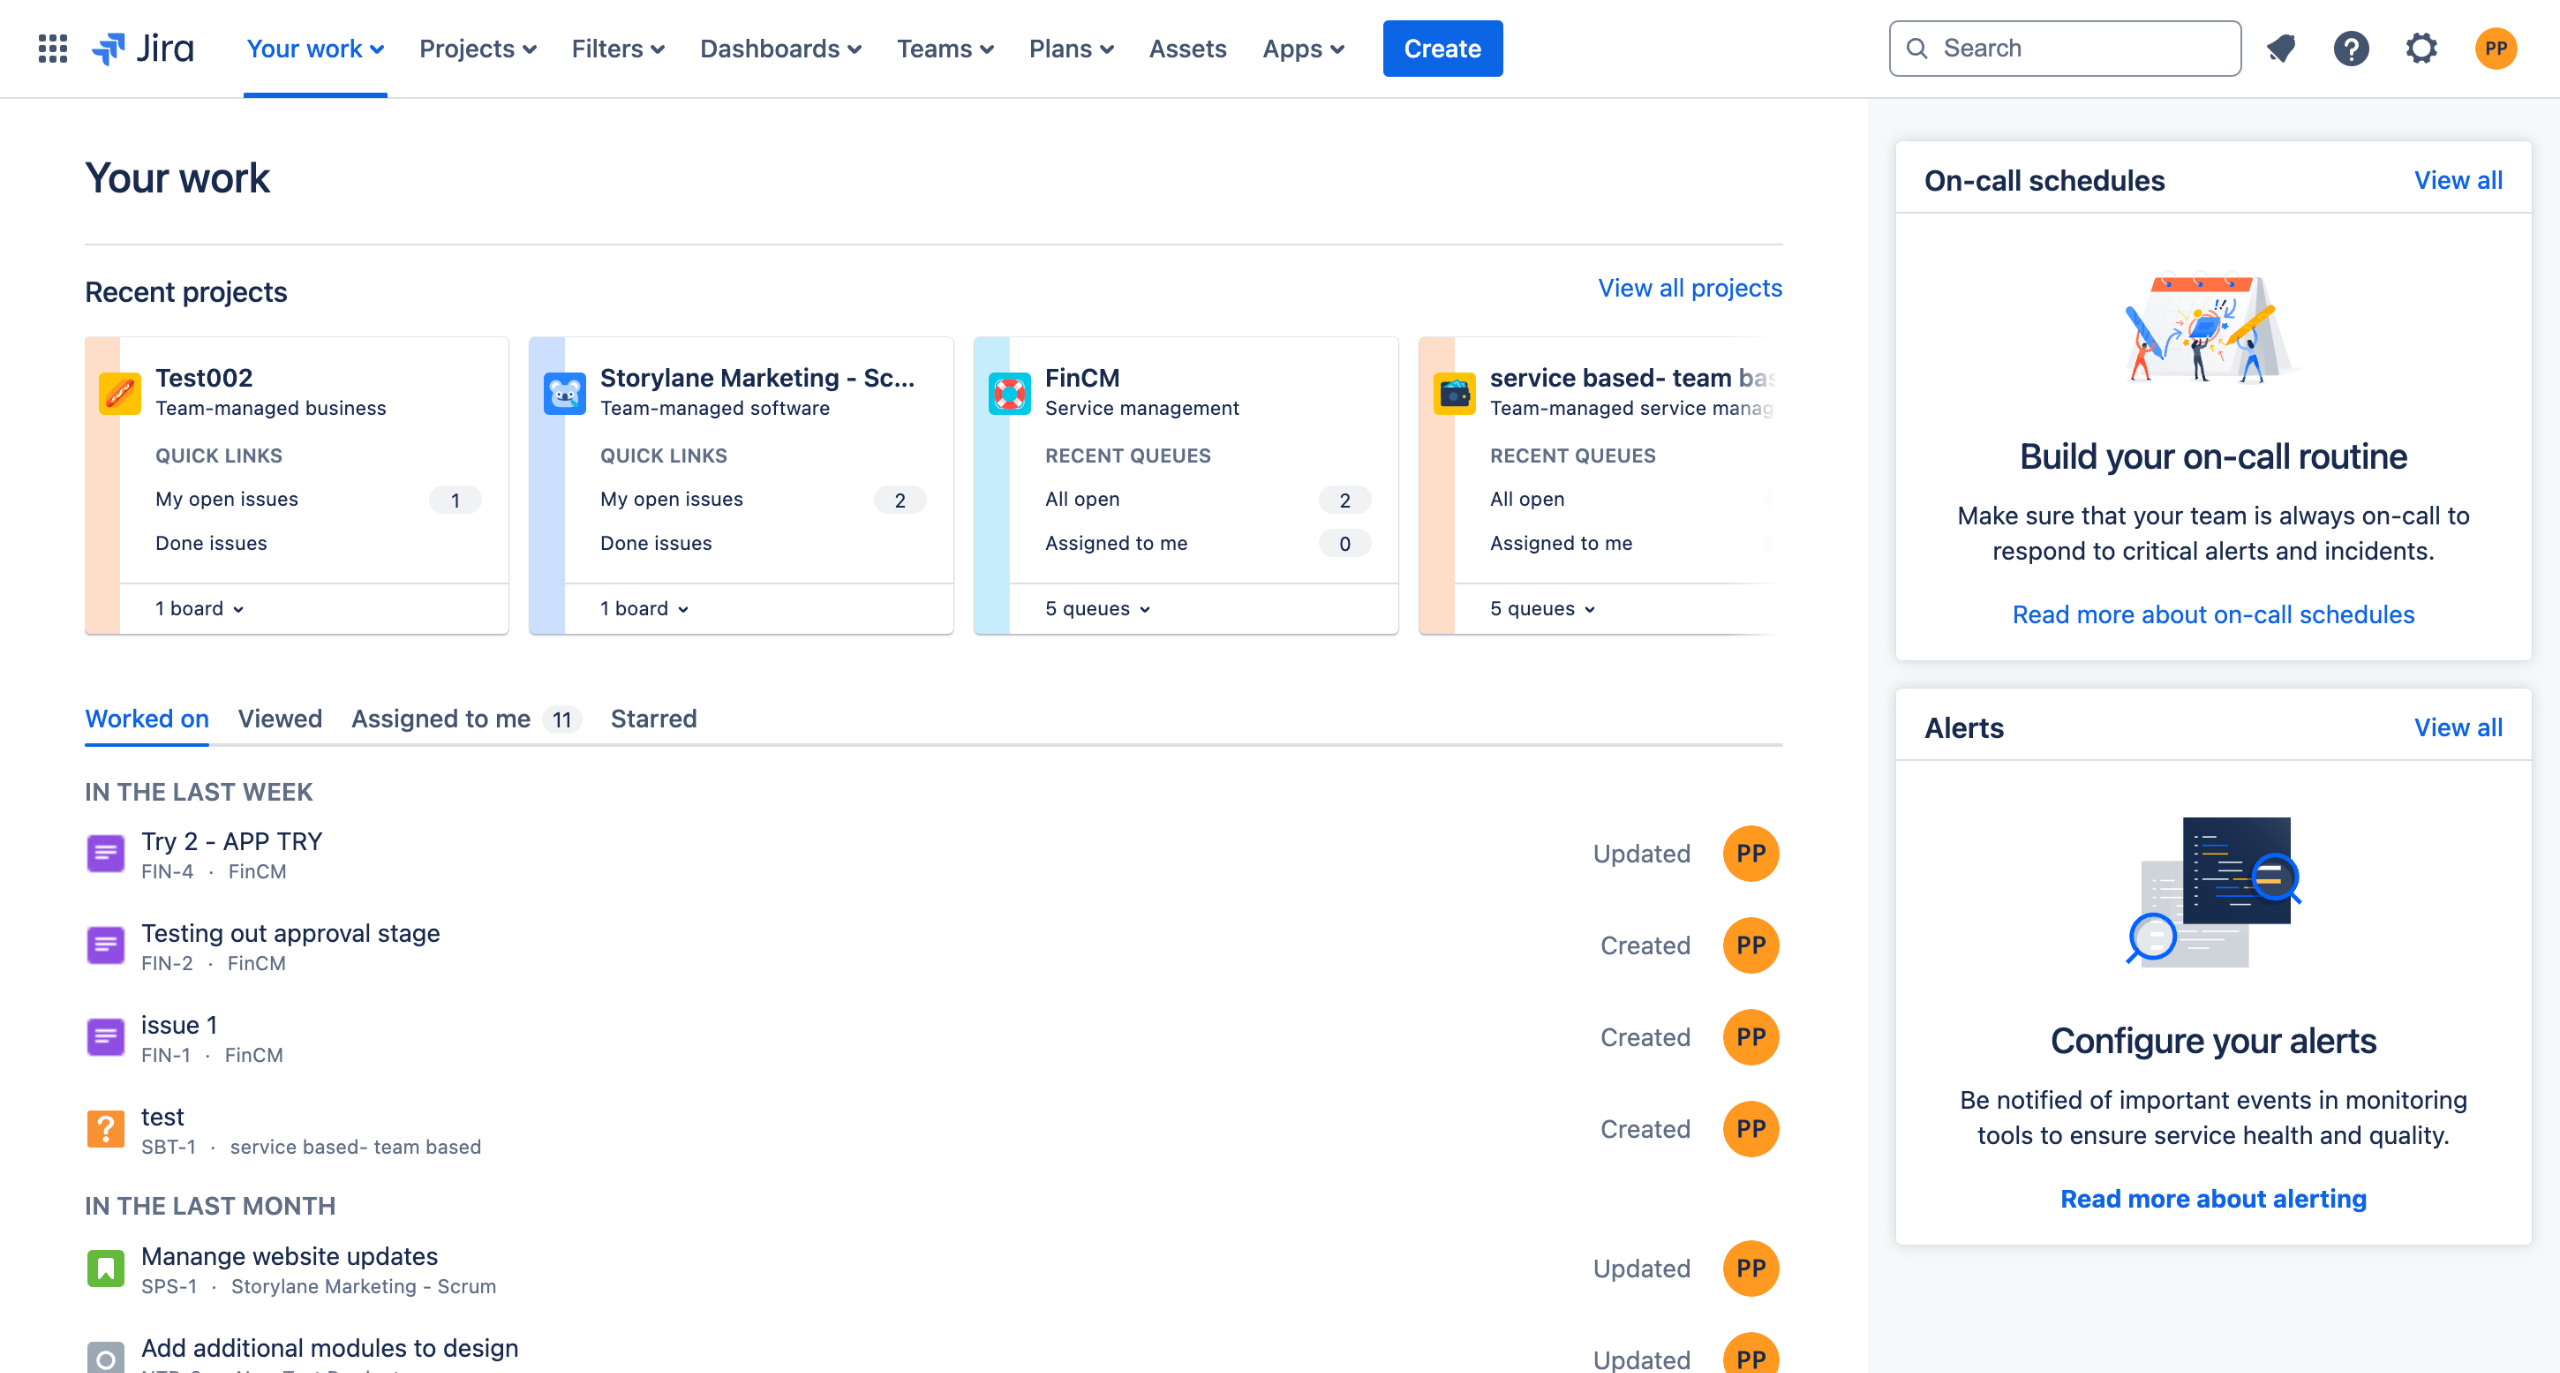Click the FinCM lifebuoy project icon
Image resolution: width=2560 pixels, height=1373 pixels.
[x=1009, y=392]
